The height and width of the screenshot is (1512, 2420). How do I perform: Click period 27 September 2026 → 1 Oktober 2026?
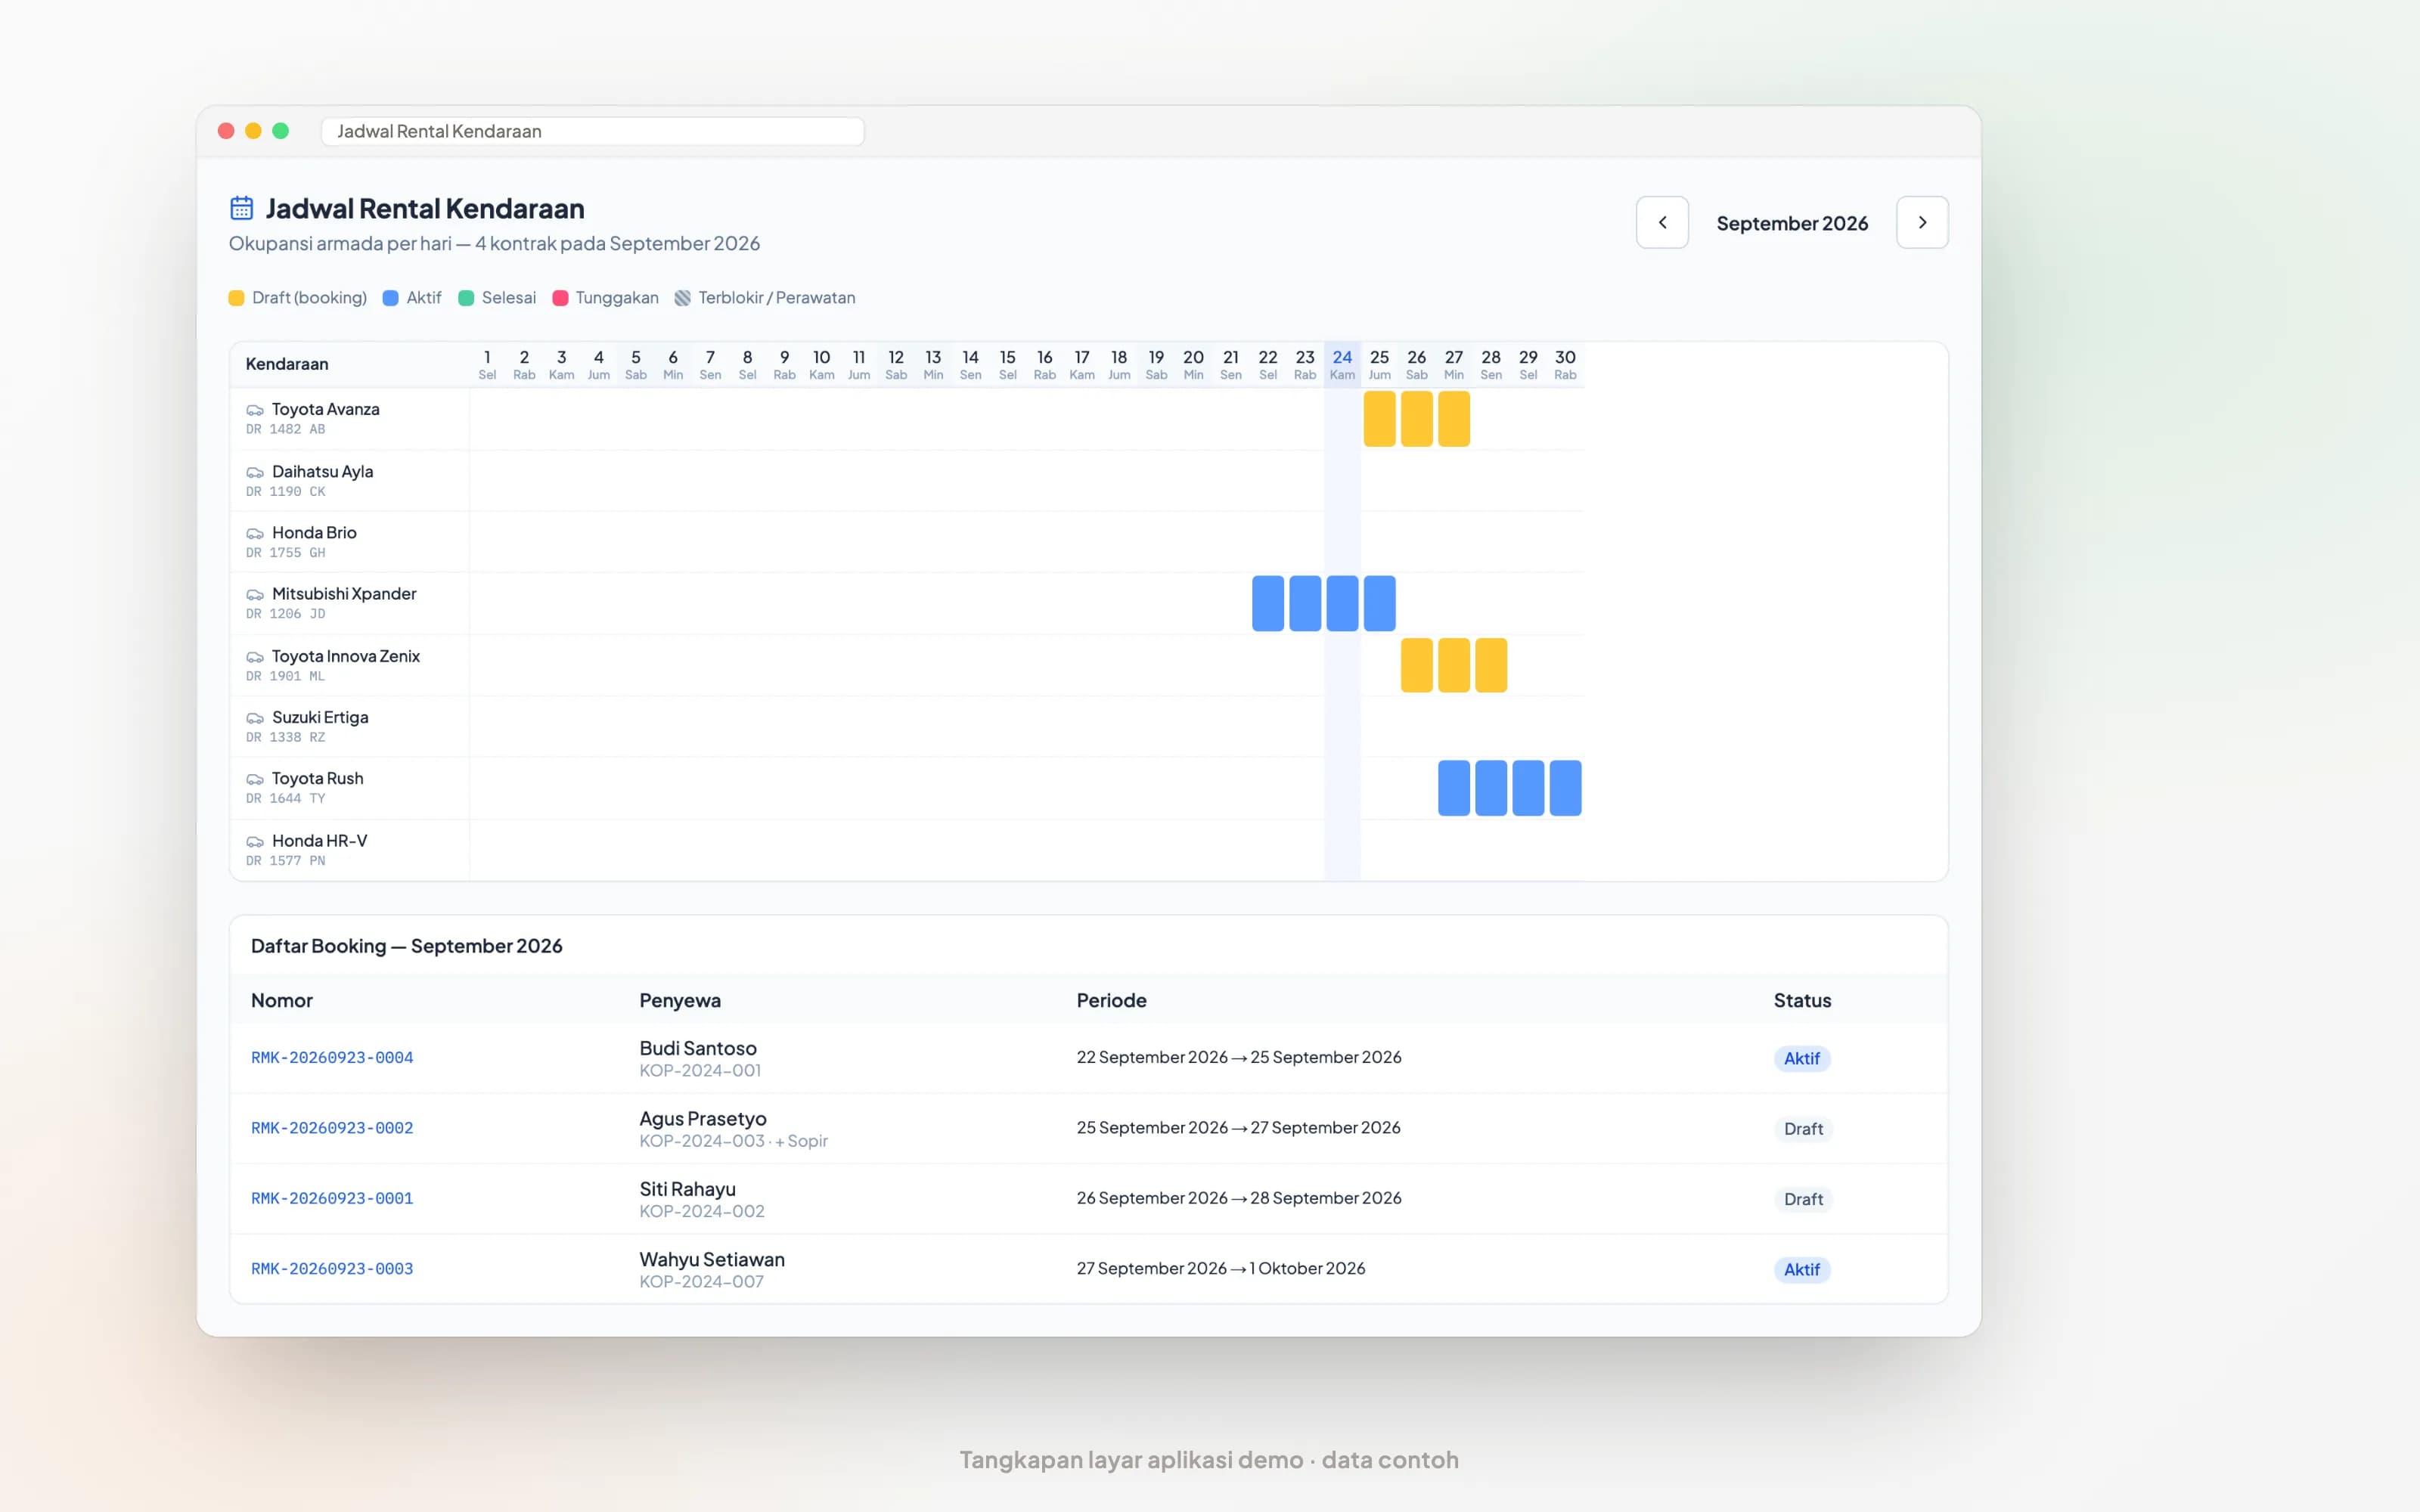tap(1220, 1268)
